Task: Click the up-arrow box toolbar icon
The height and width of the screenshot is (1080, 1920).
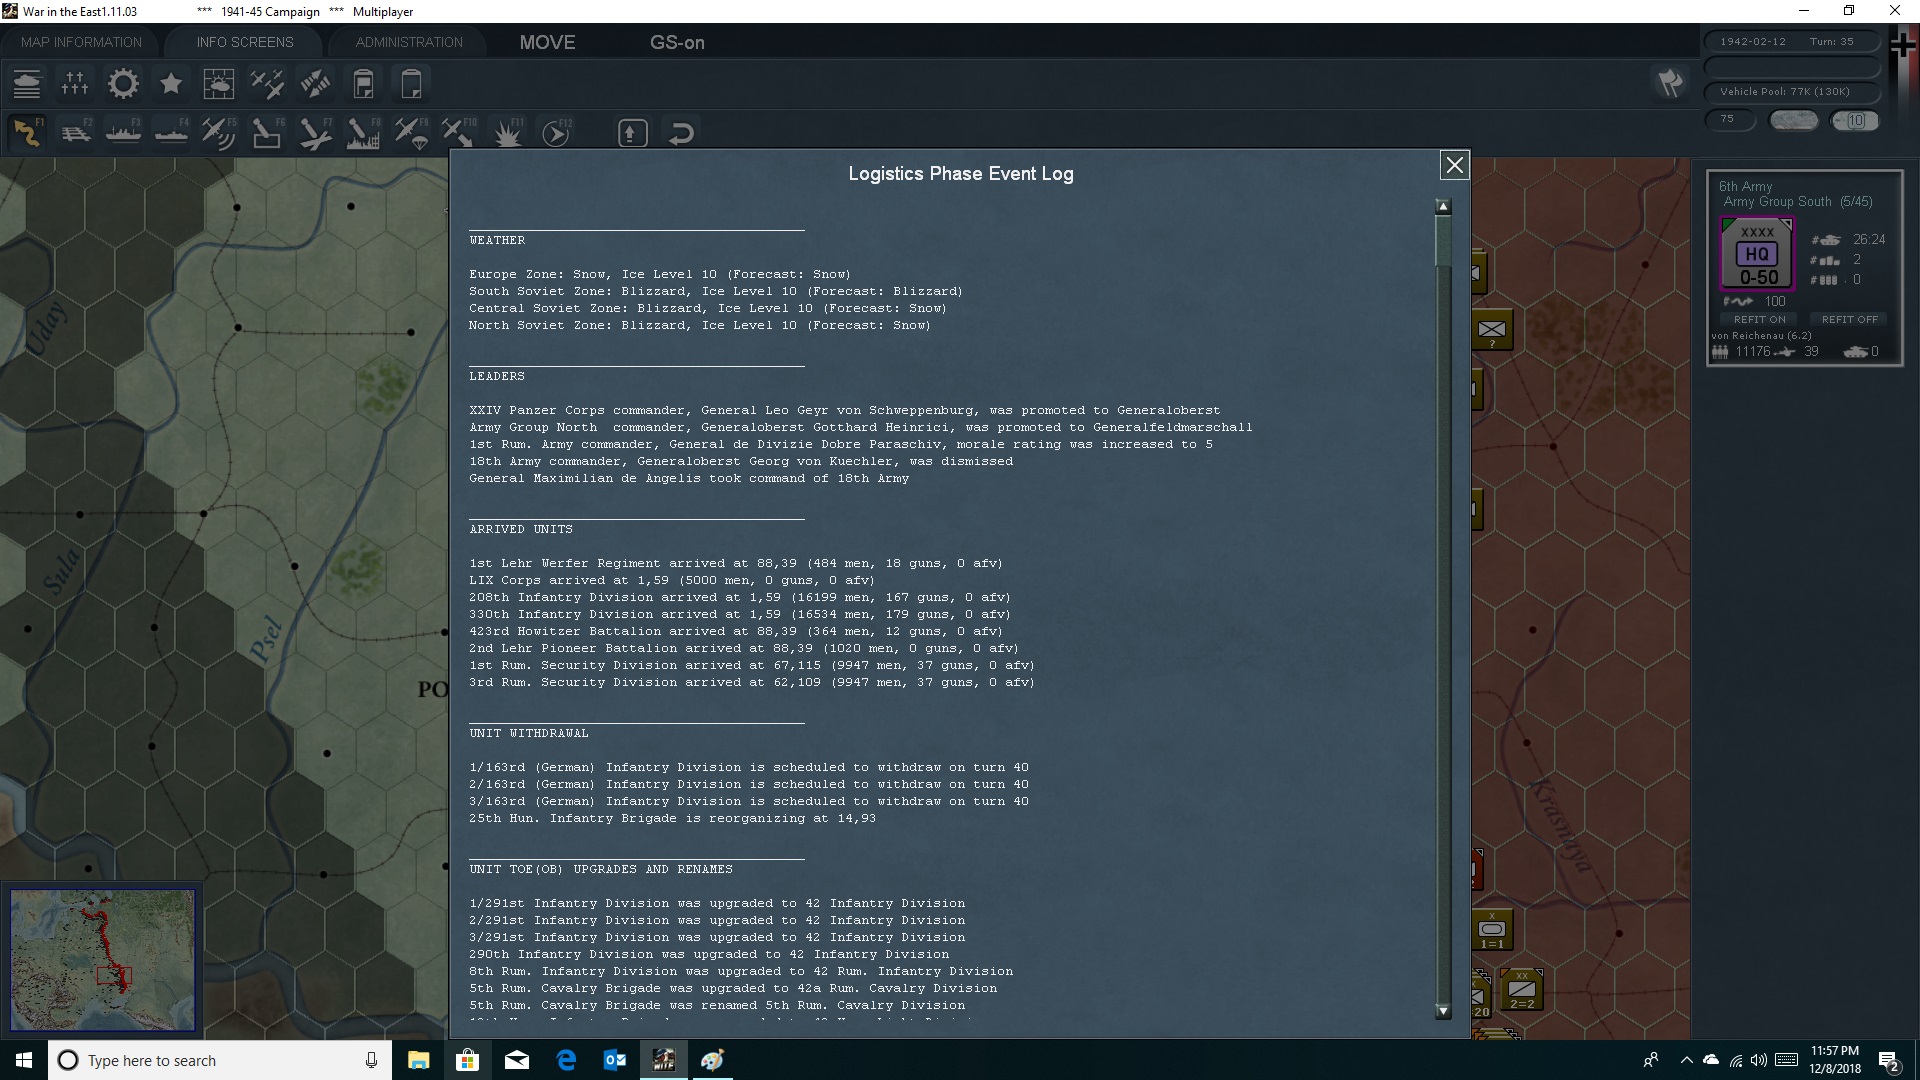Action: click(632, 133)
